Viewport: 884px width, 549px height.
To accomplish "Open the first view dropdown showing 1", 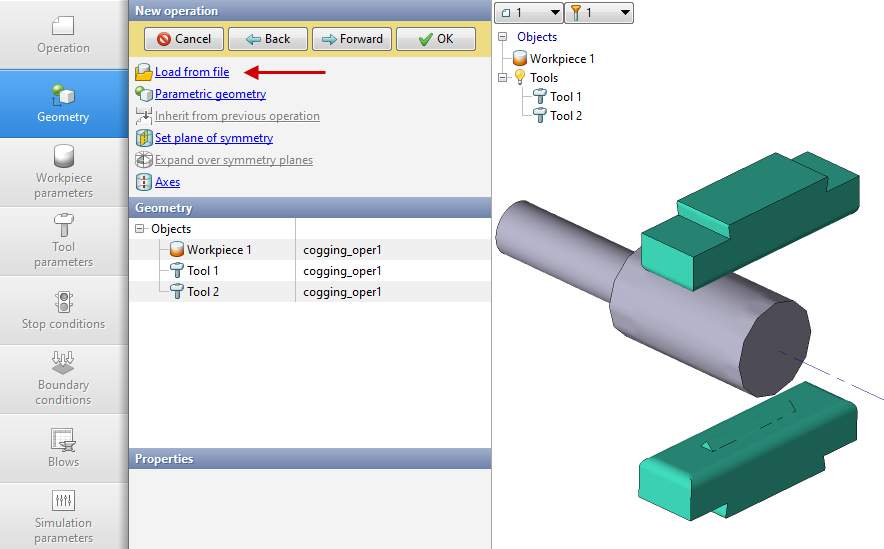I will [529, 13].
